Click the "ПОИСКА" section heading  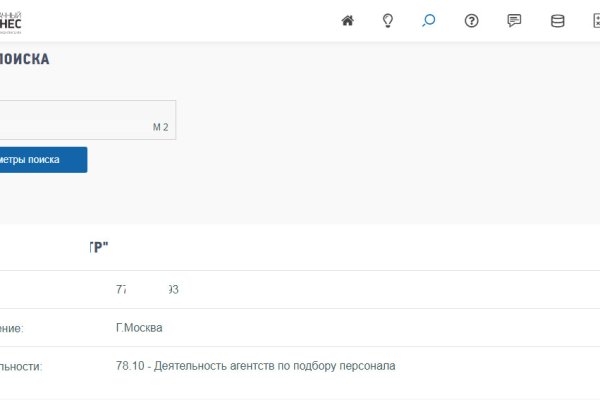click(x=24, y=60)
